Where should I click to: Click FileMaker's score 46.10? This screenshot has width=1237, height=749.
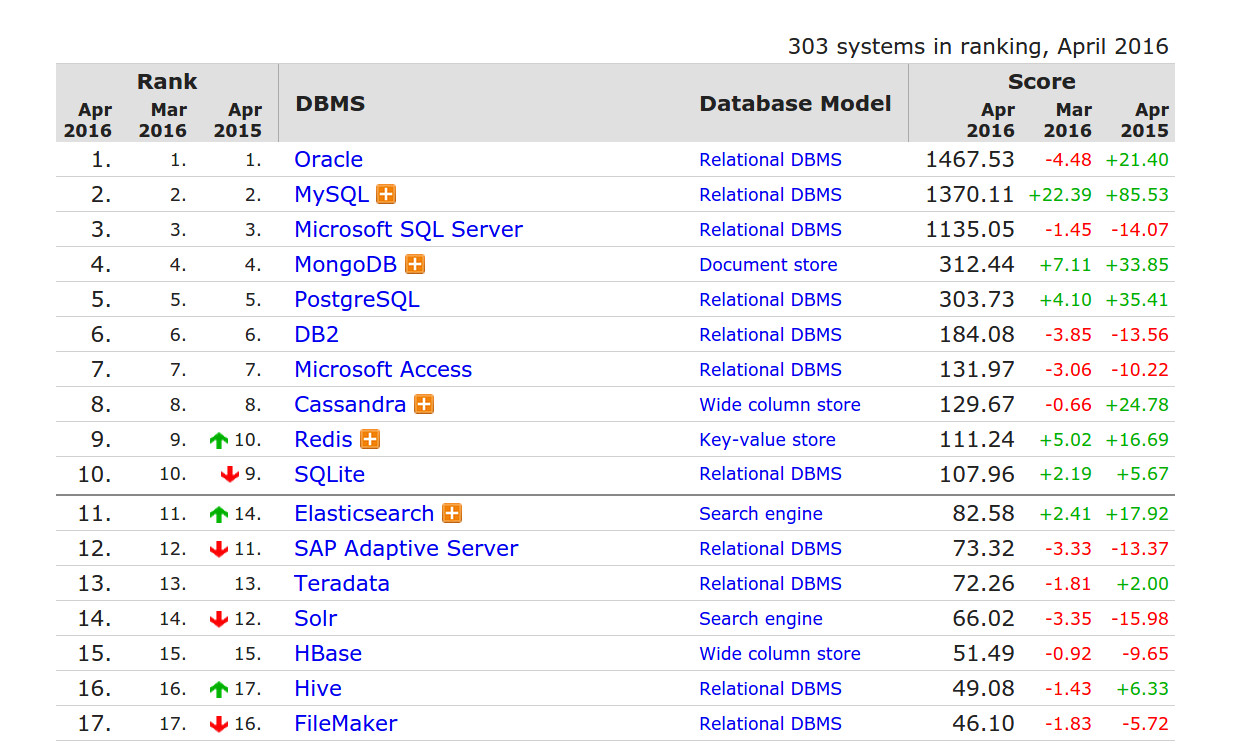point(984,724)
